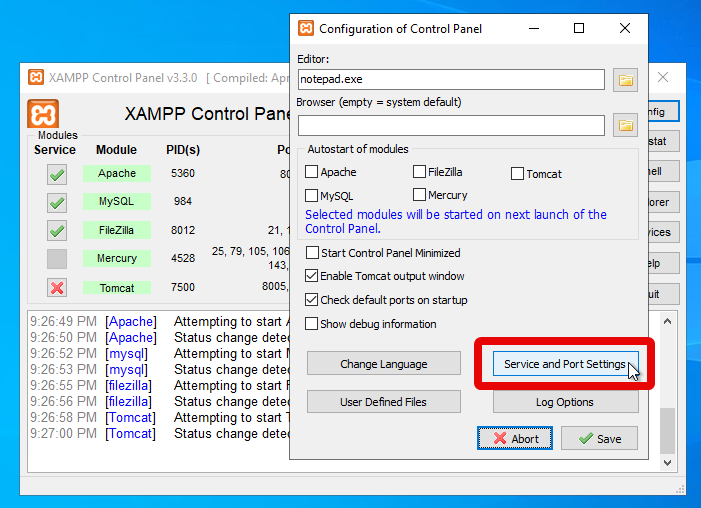The height and width of the screenshot is (508, 701).
Task: Click the resize grip in Control Panel corner
Action: click(680, 490)
